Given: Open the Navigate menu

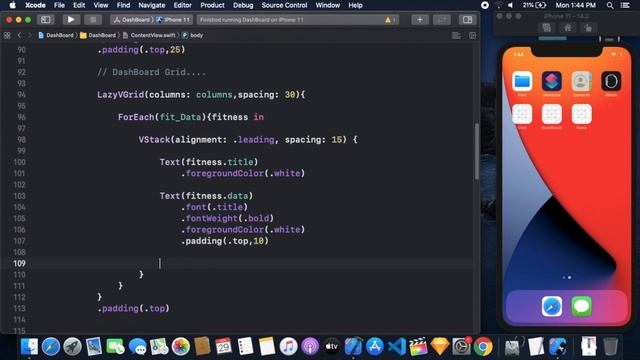Looking at the screenshot, I should [x=151, y=5].
